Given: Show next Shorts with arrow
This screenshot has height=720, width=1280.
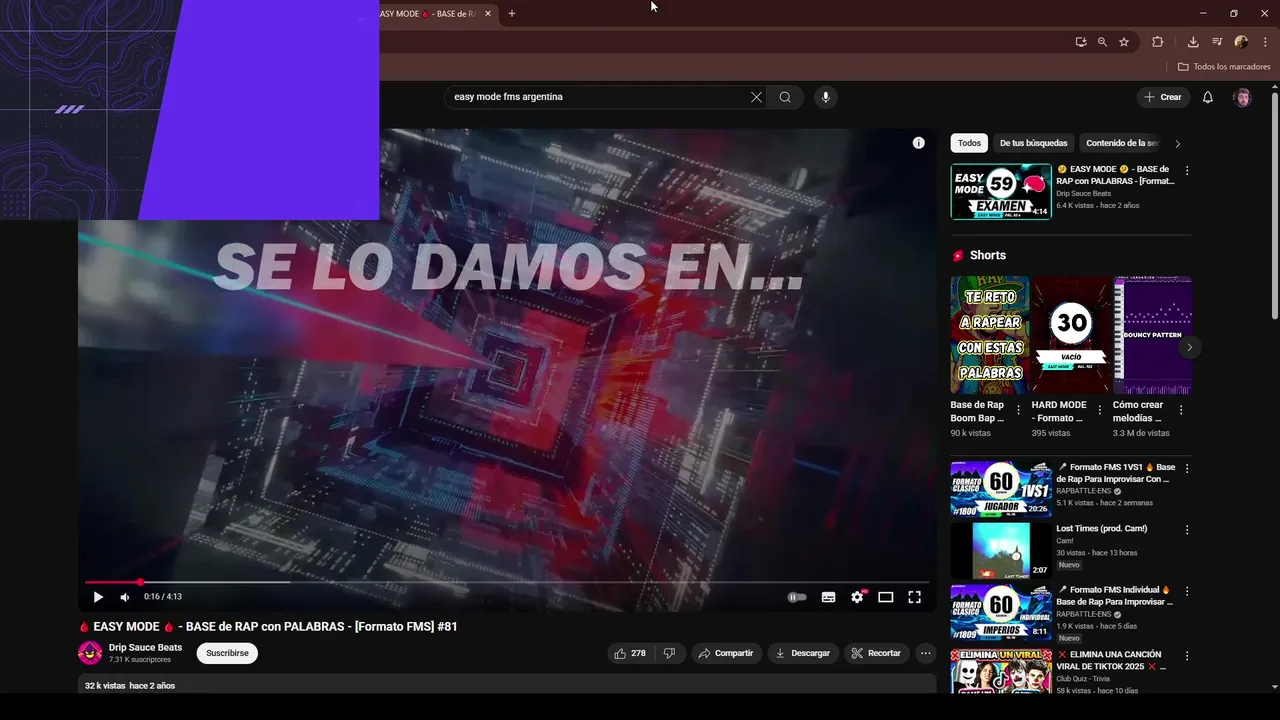Looking at the screenshot, I should (1189, 347).
